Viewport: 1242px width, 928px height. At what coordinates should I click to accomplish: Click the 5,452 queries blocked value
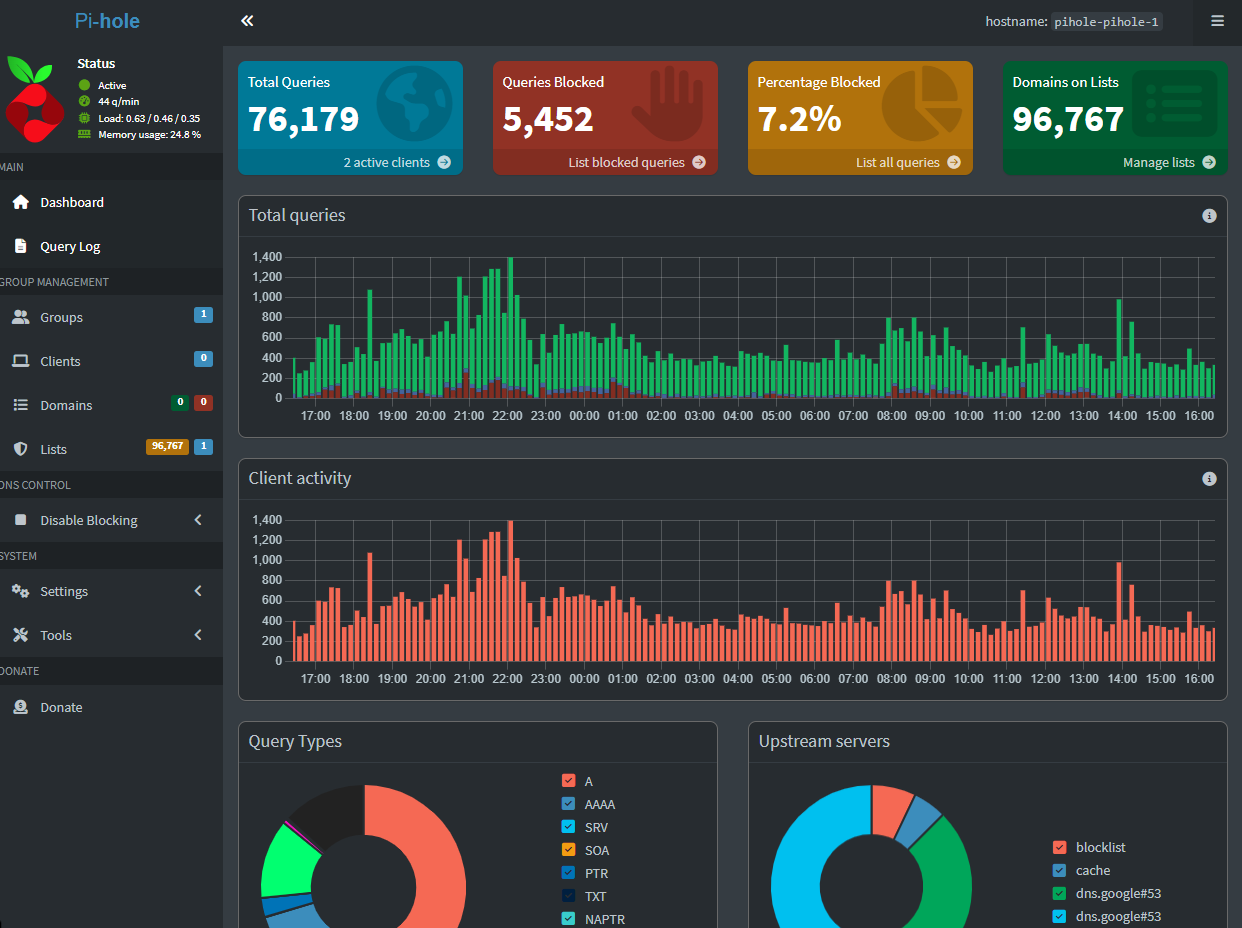[548, 120]
